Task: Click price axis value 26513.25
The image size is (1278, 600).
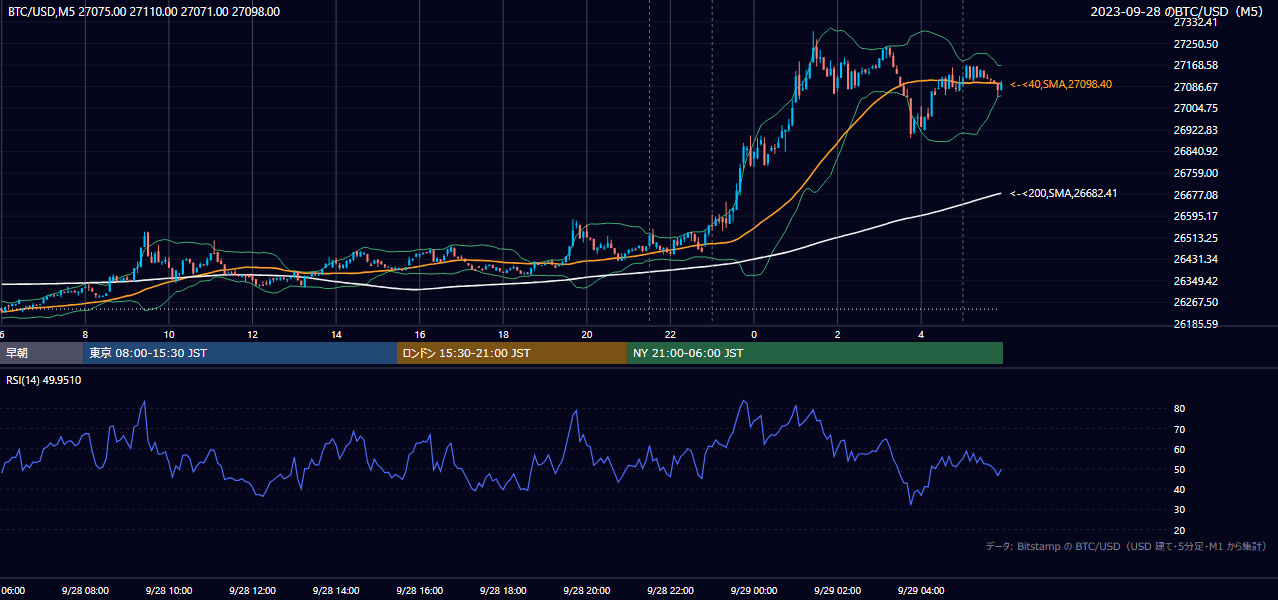Action: click(1195, 238)
